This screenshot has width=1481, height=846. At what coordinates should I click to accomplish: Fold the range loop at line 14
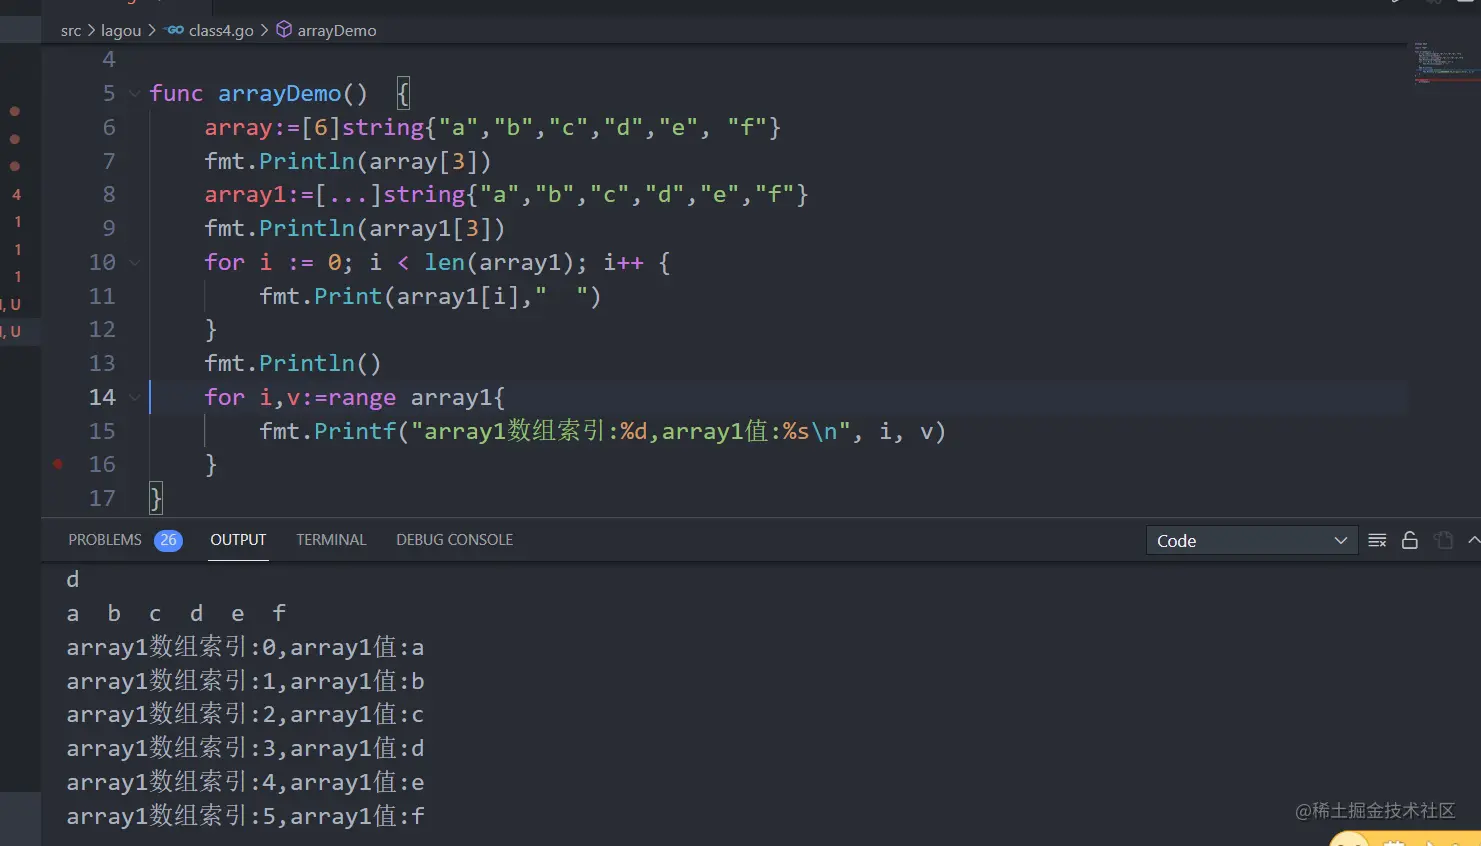135,398
